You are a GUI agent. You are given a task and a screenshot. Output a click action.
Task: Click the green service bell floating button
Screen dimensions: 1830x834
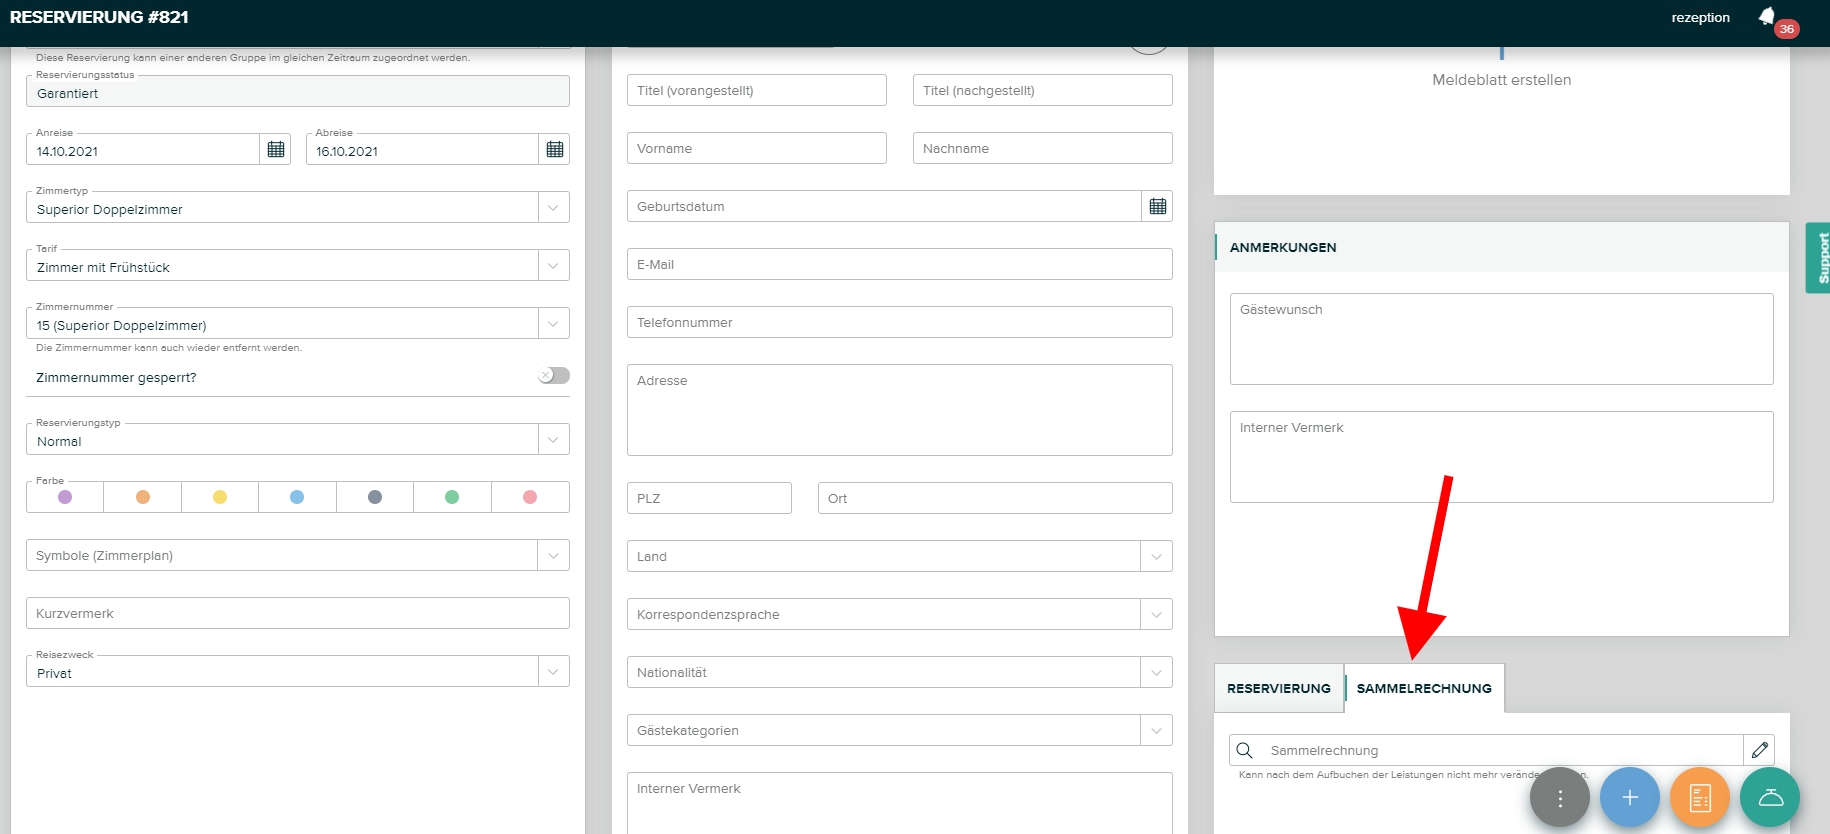pos(1769,797)
